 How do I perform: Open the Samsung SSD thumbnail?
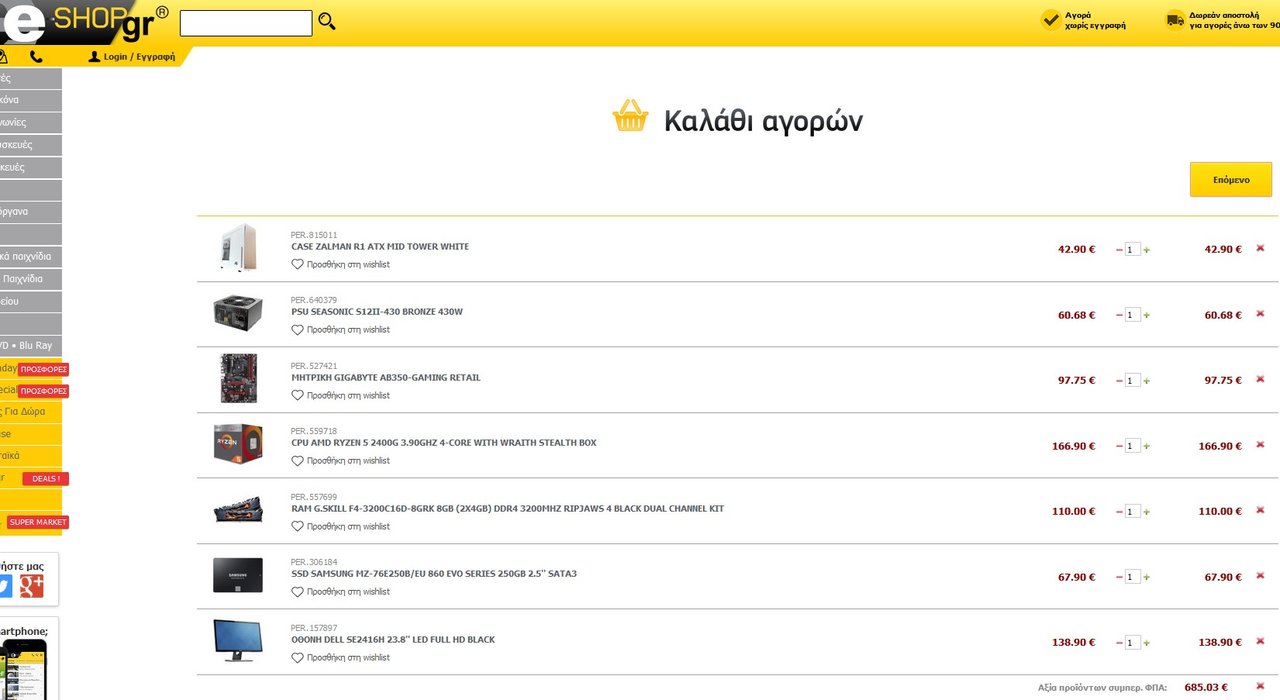point(238,575)
